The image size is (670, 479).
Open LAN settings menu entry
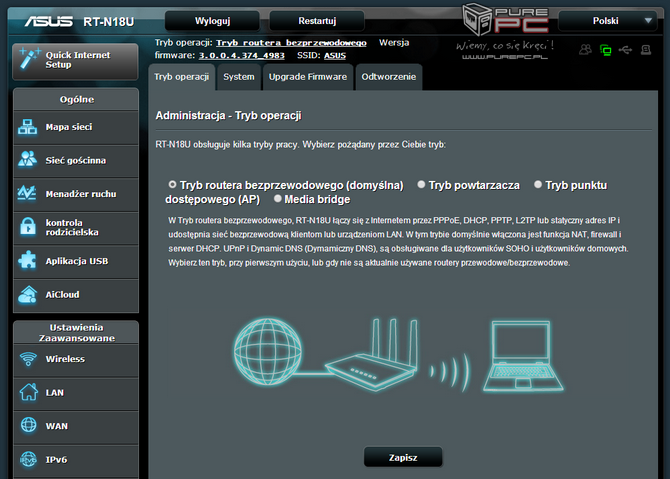76,393
